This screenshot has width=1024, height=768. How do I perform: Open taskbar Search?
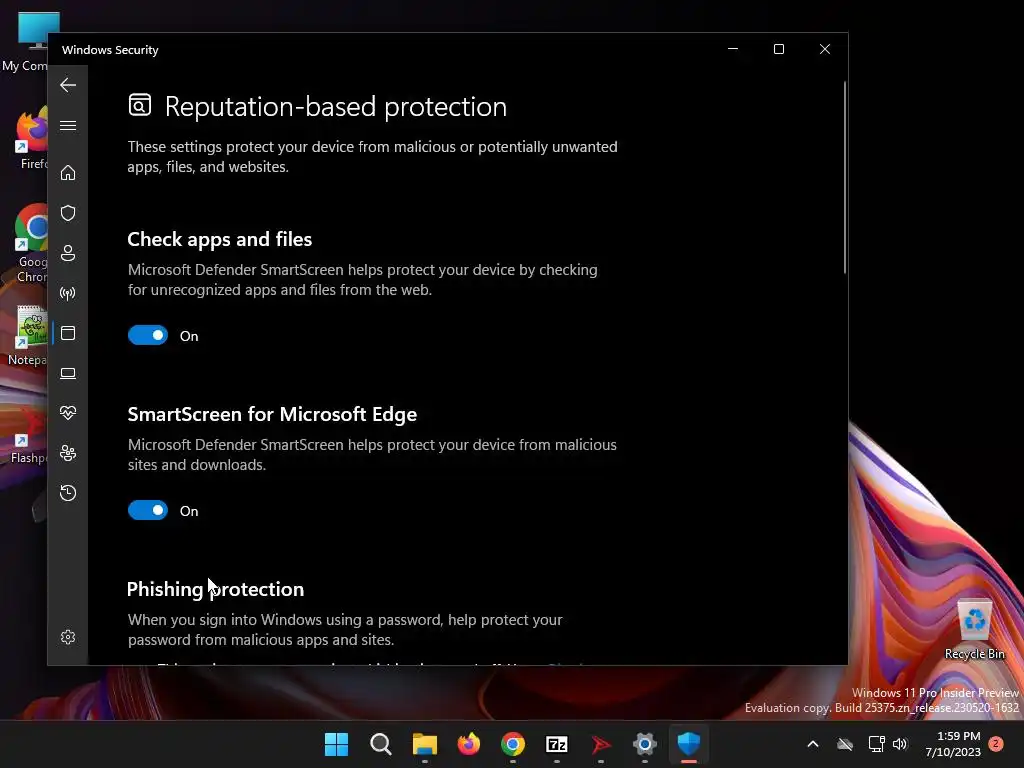pyautogui.click(x=381, y=744)
